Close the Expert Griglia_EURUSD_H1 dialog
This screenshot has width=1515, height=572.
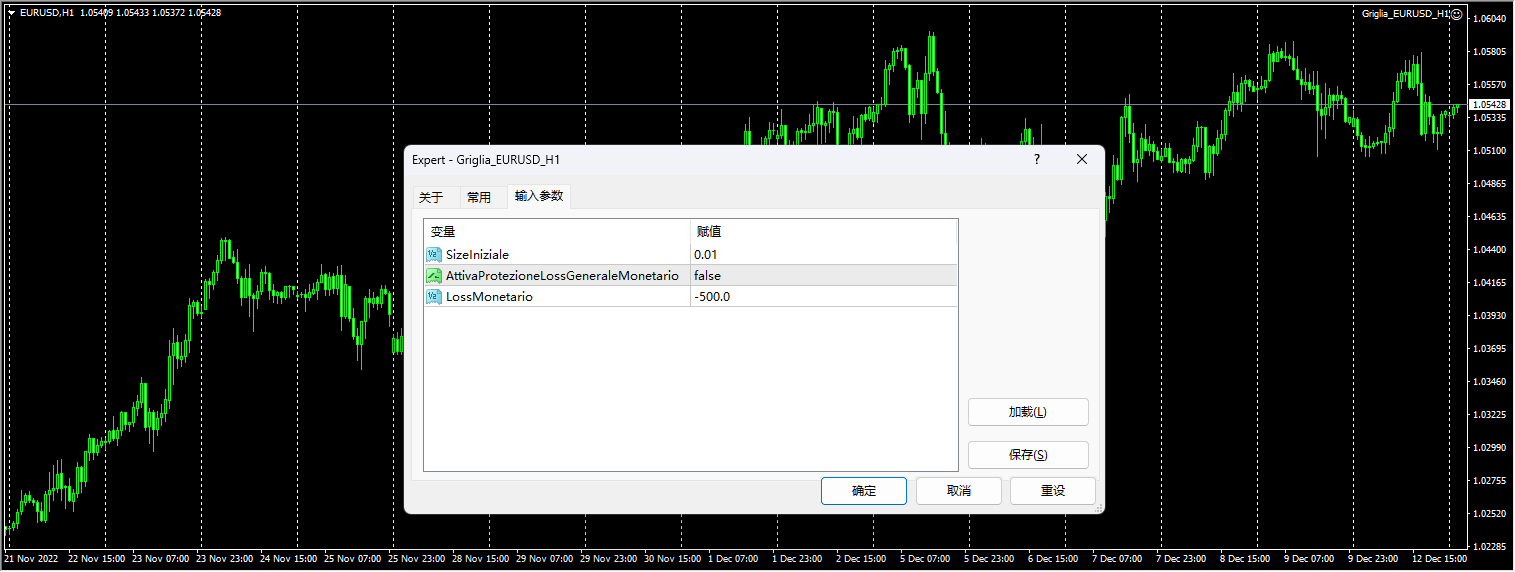(1081, 160)
